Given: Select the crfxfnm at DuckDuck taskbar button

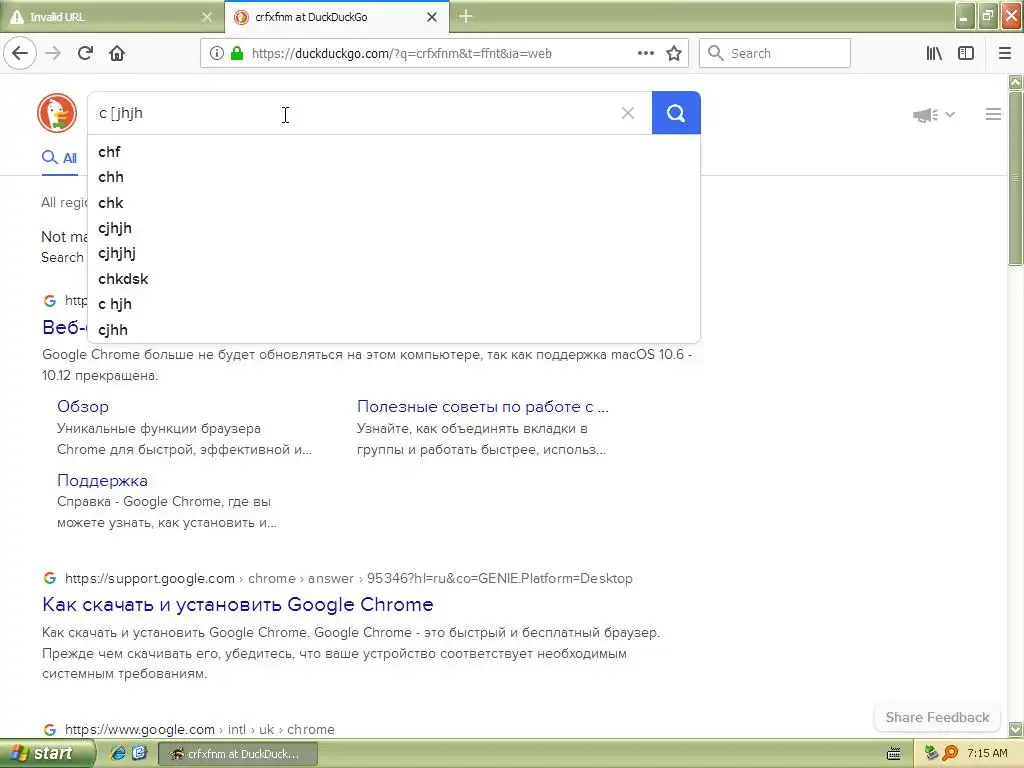Looking at the screenshot, I should (238, 754).
